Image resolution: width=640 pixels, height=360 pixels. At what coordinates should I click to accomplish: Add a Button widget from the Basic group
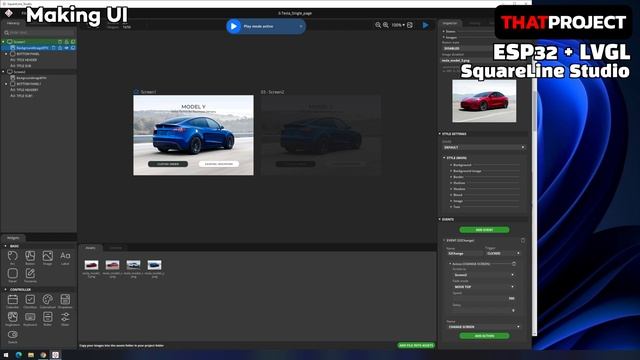click(x=30, y=258)
